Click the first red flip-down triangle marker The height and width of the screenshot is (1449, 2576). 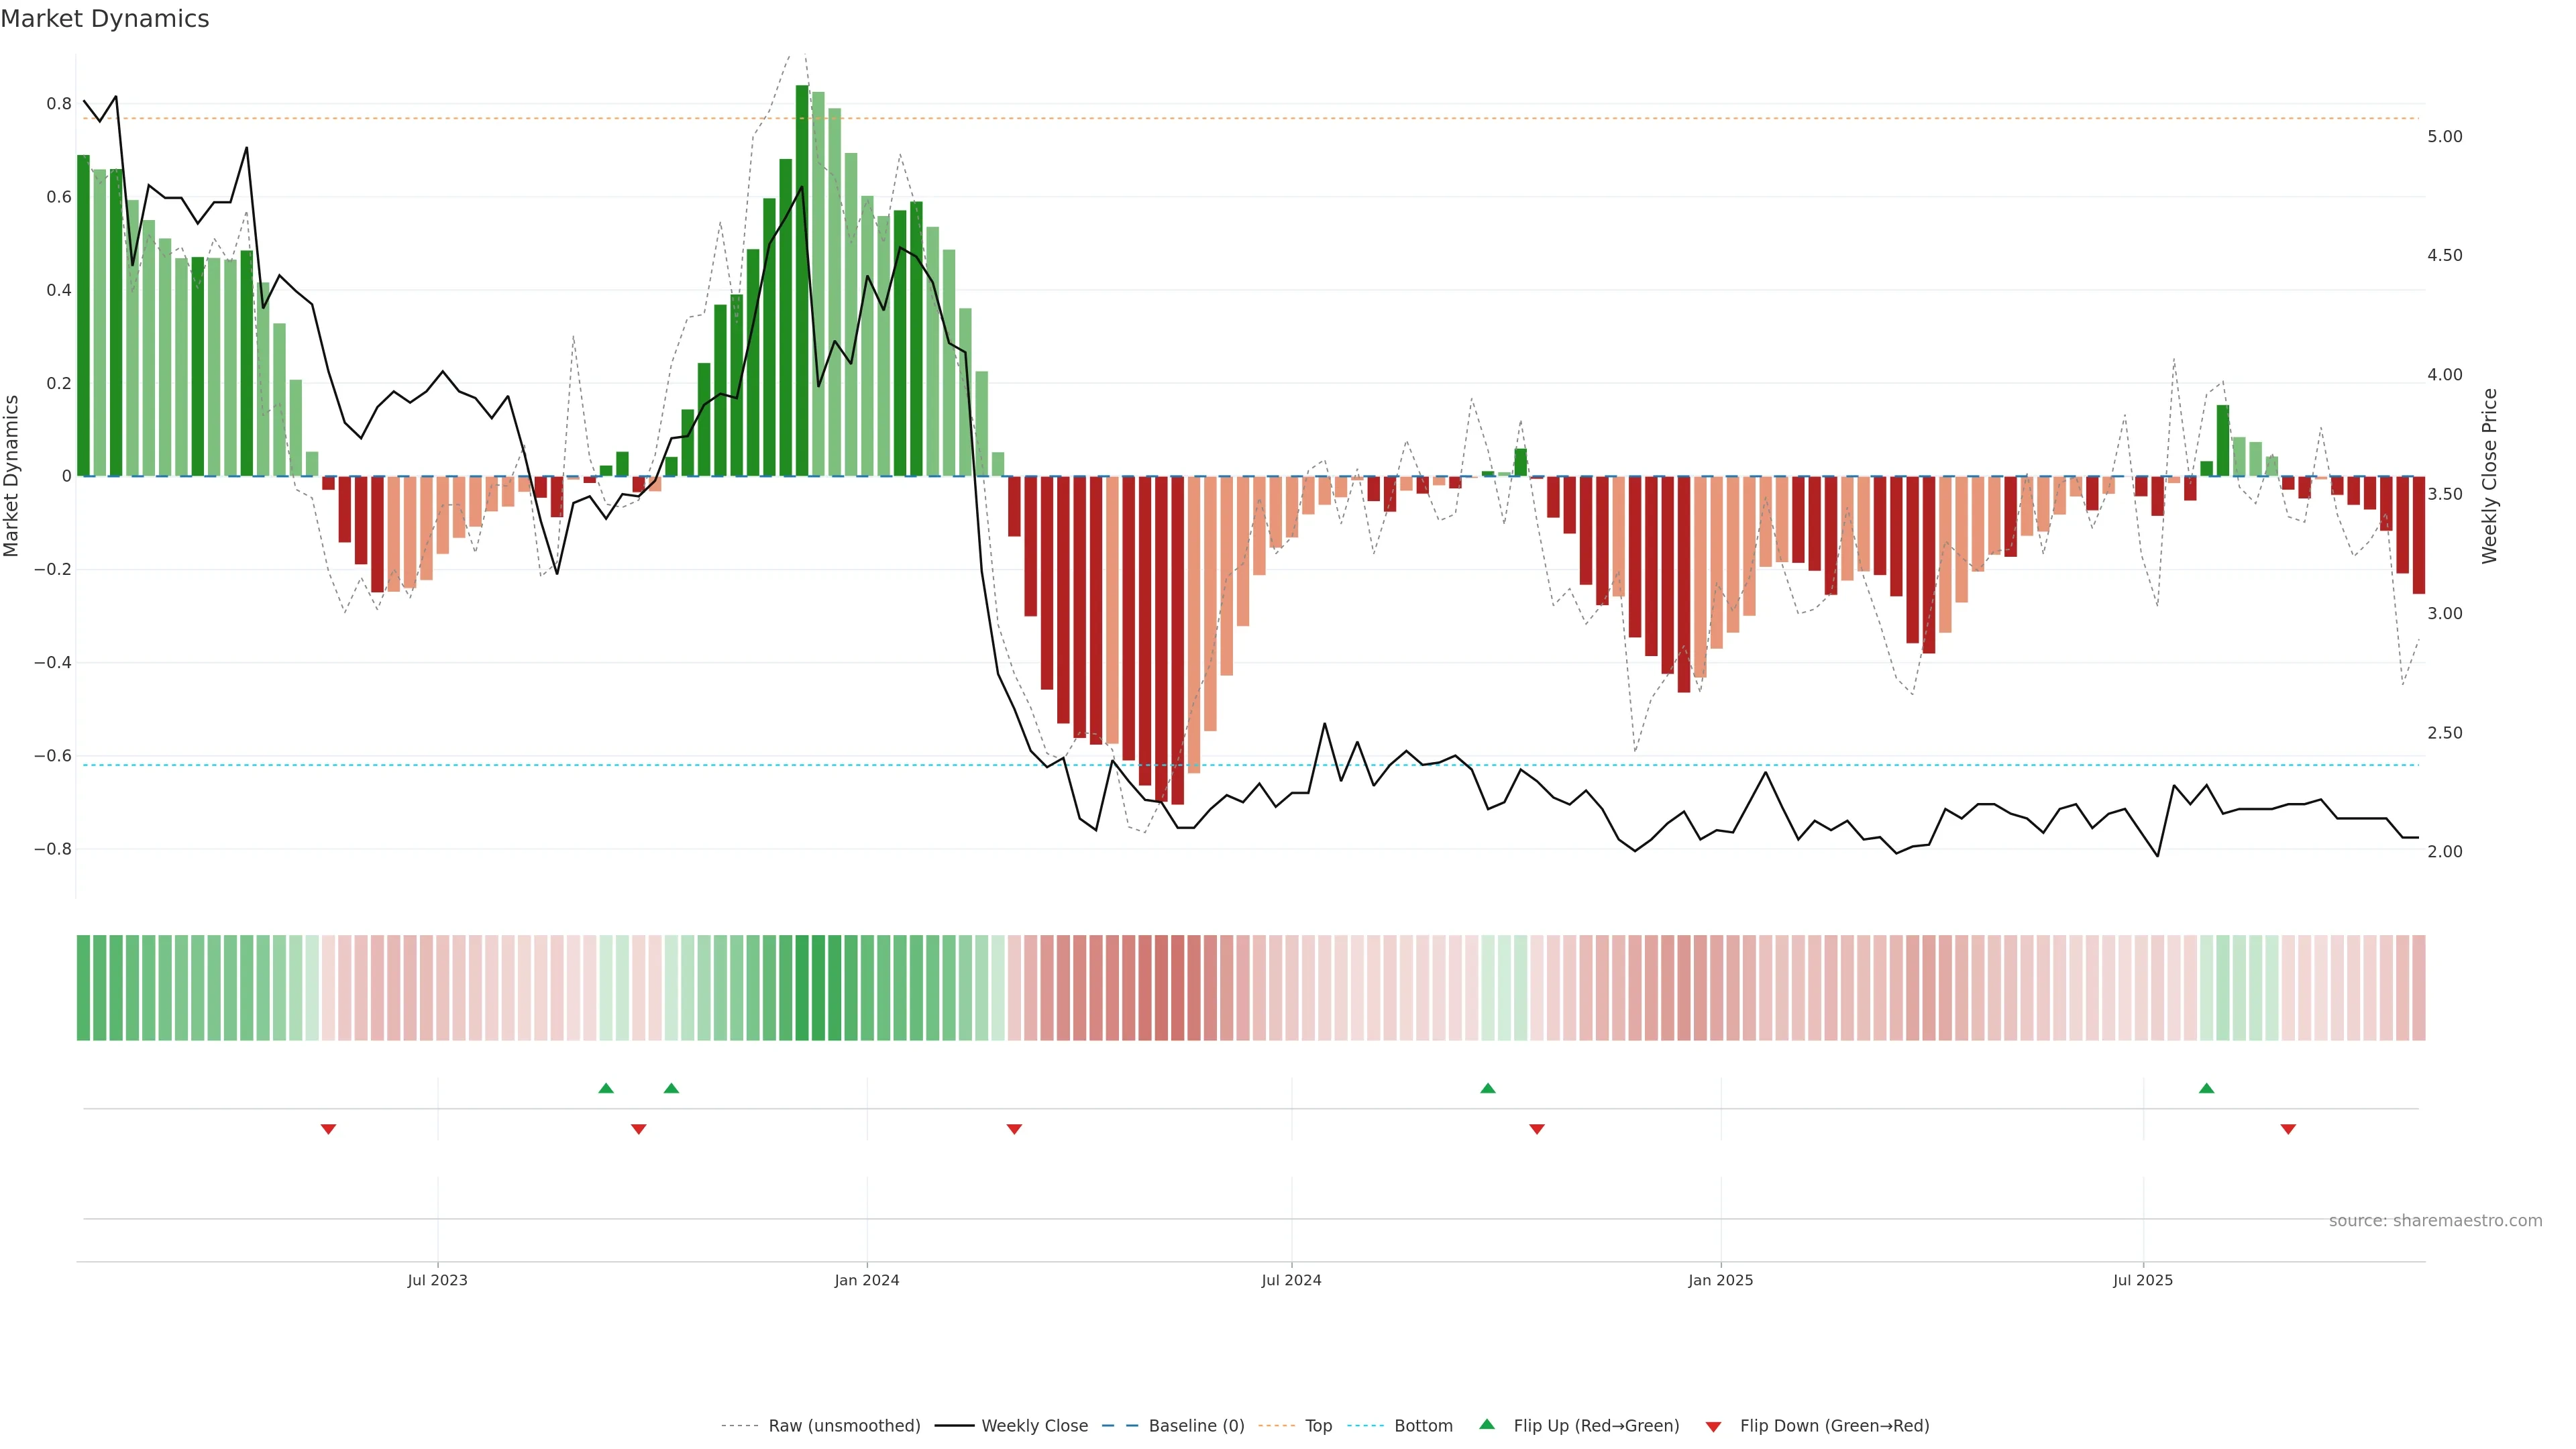(x=328, y=1129)
